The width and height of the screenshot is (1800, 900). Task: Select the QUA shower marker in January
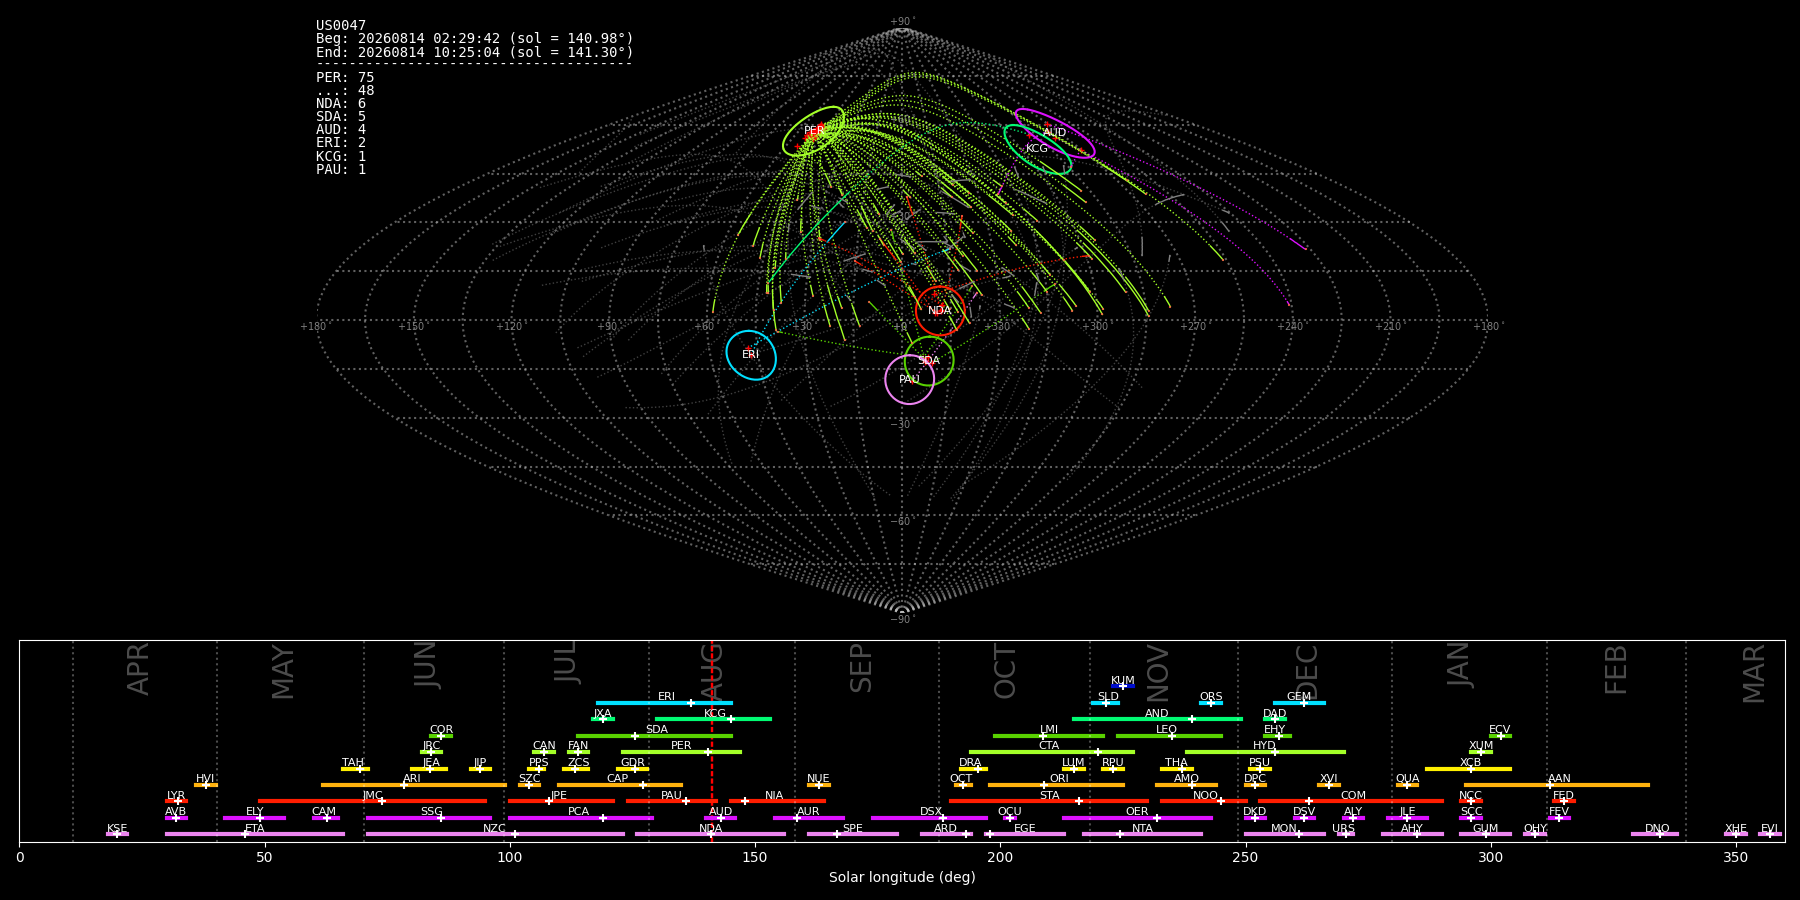(x=1407, y=785)
